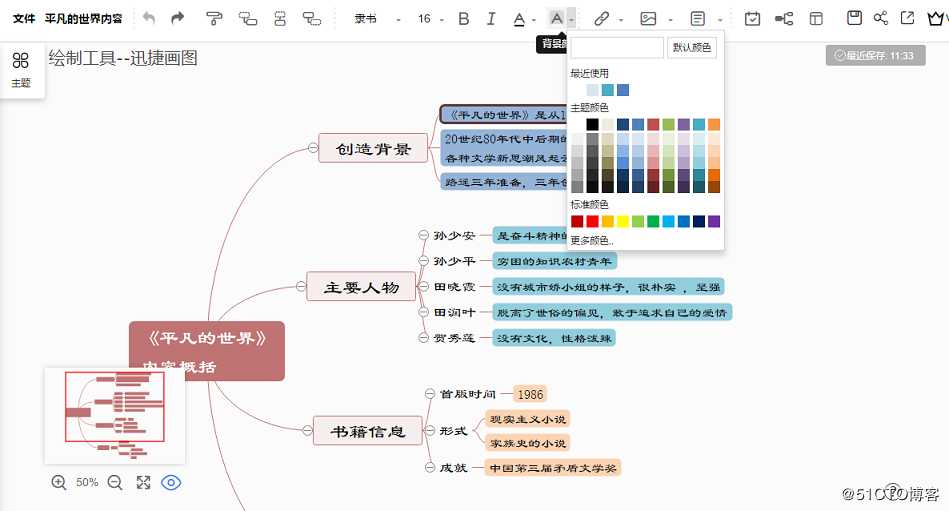Viewport: 949px width, 511px height.
Task: Insert a hyperlink via link icon
Action: 601,19
